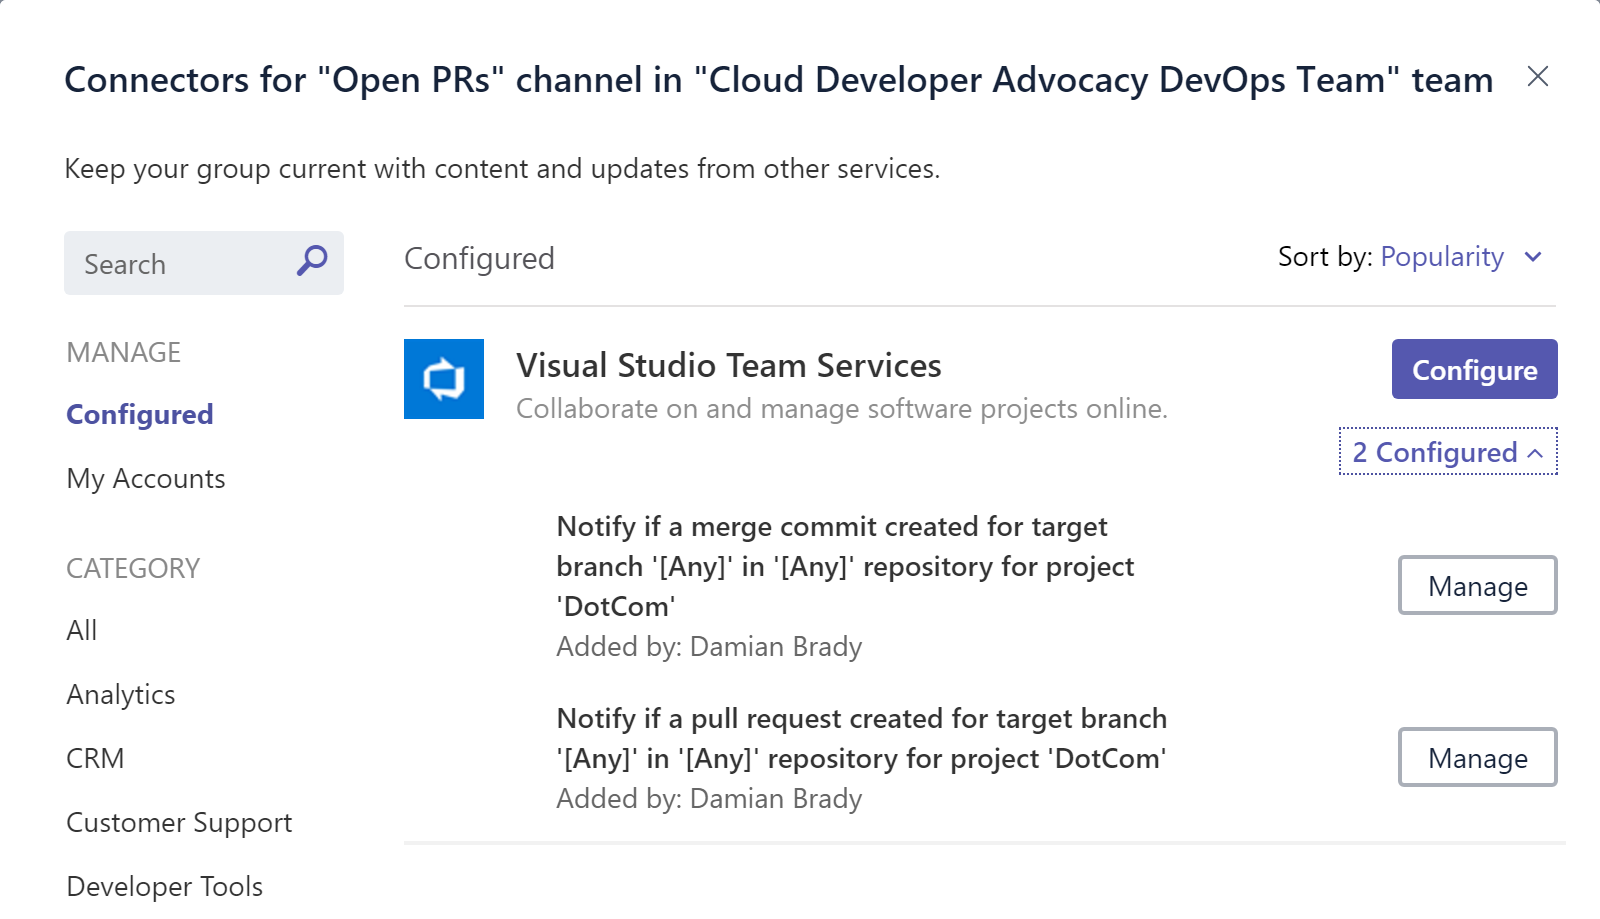Viewport: 1600px width, 919px height.
Task: Close the Connectors dialog
Action: [x=1538, y=76]
